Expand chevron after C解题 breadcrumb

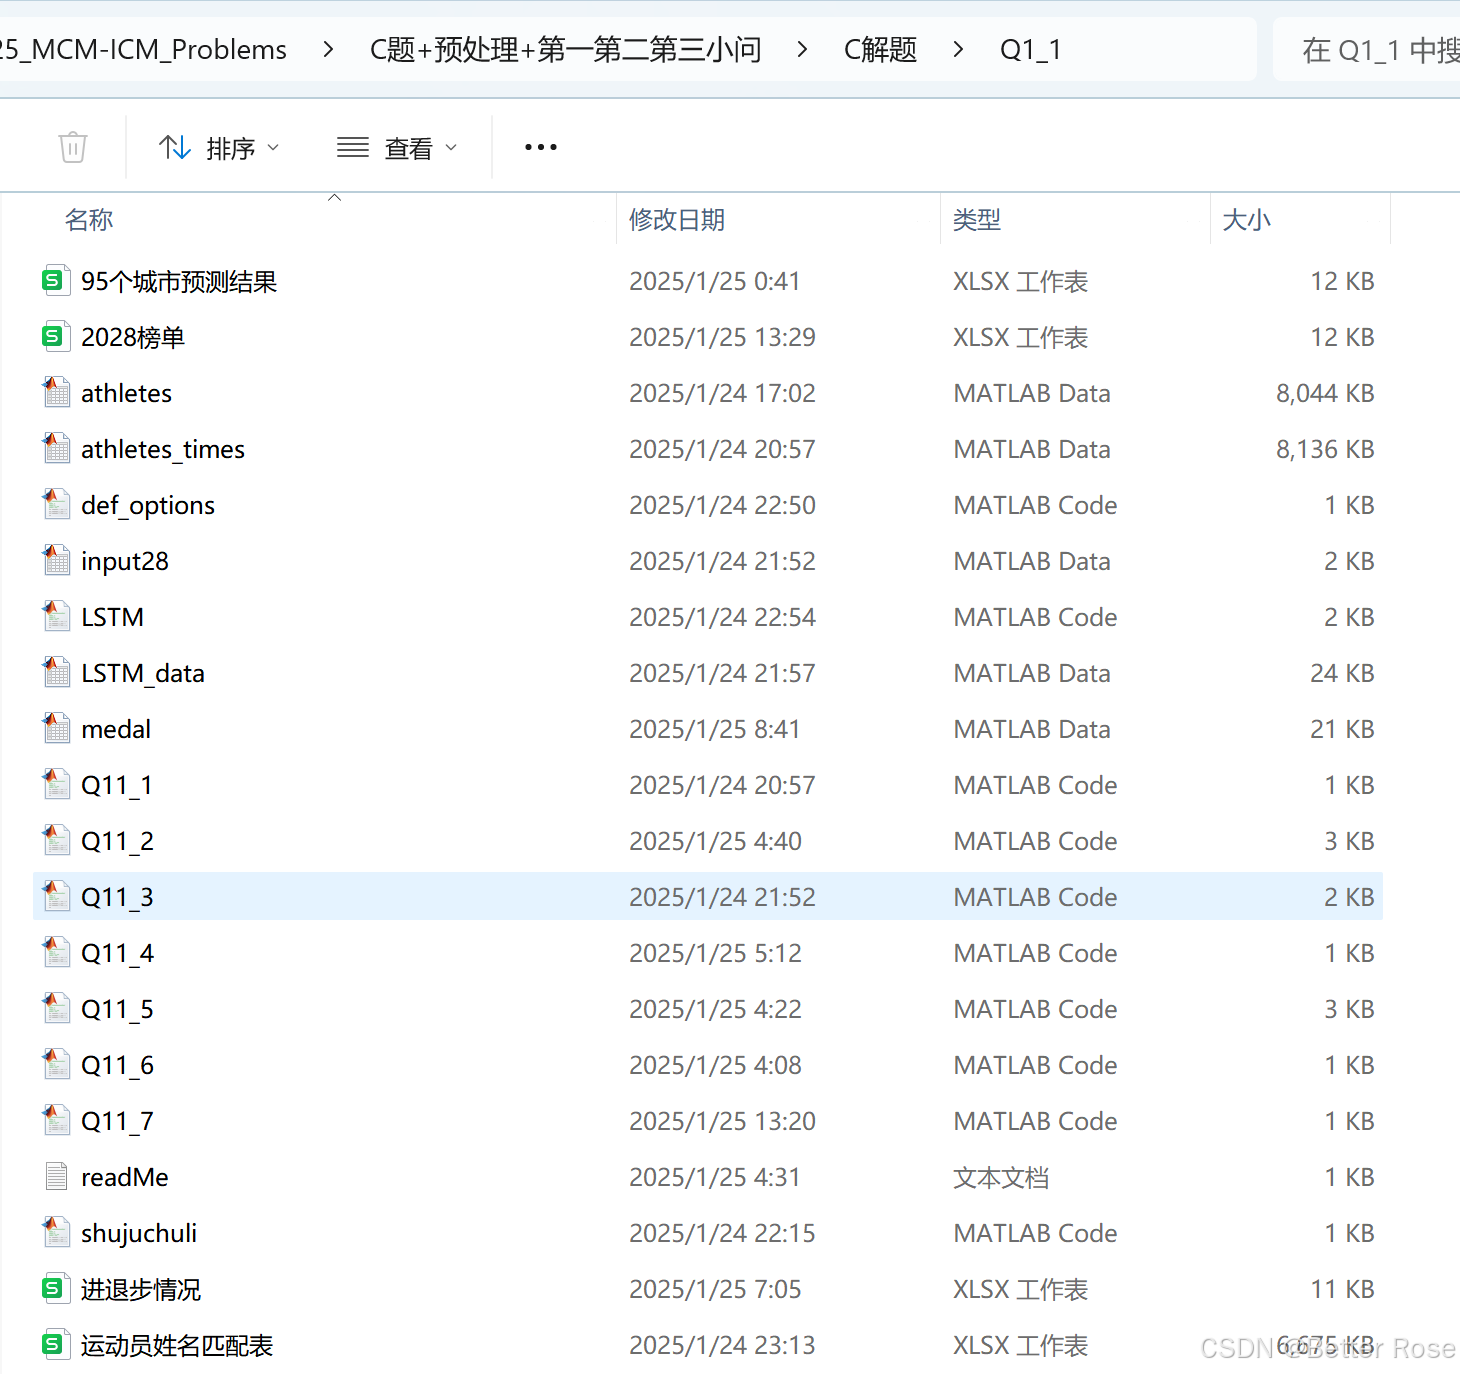958,49
